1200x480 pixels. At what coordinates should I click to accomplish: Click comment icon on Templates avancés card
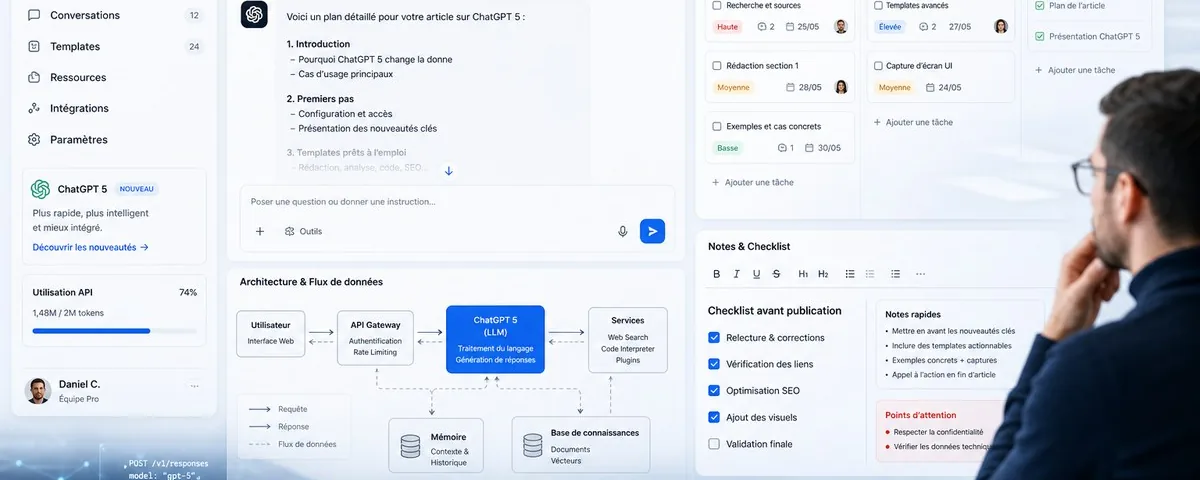923,27
